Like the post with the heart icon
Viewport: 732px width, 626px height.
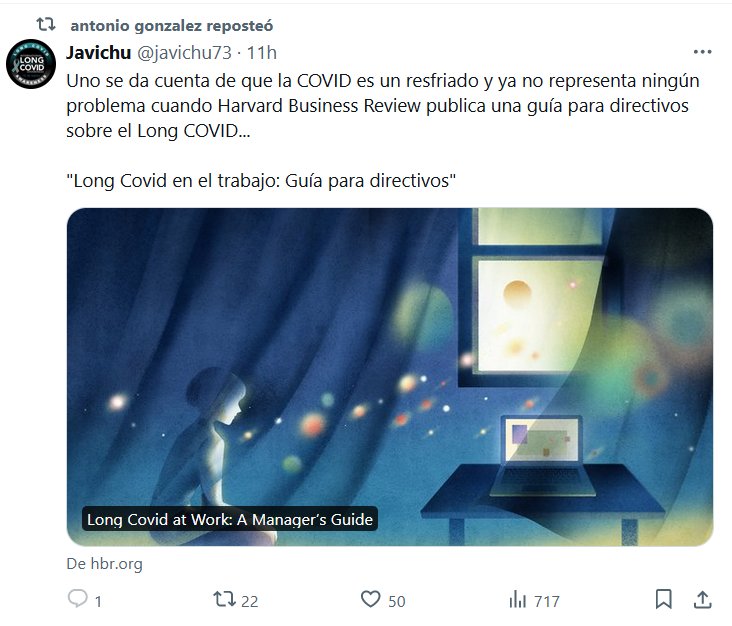tap(371, 599)
